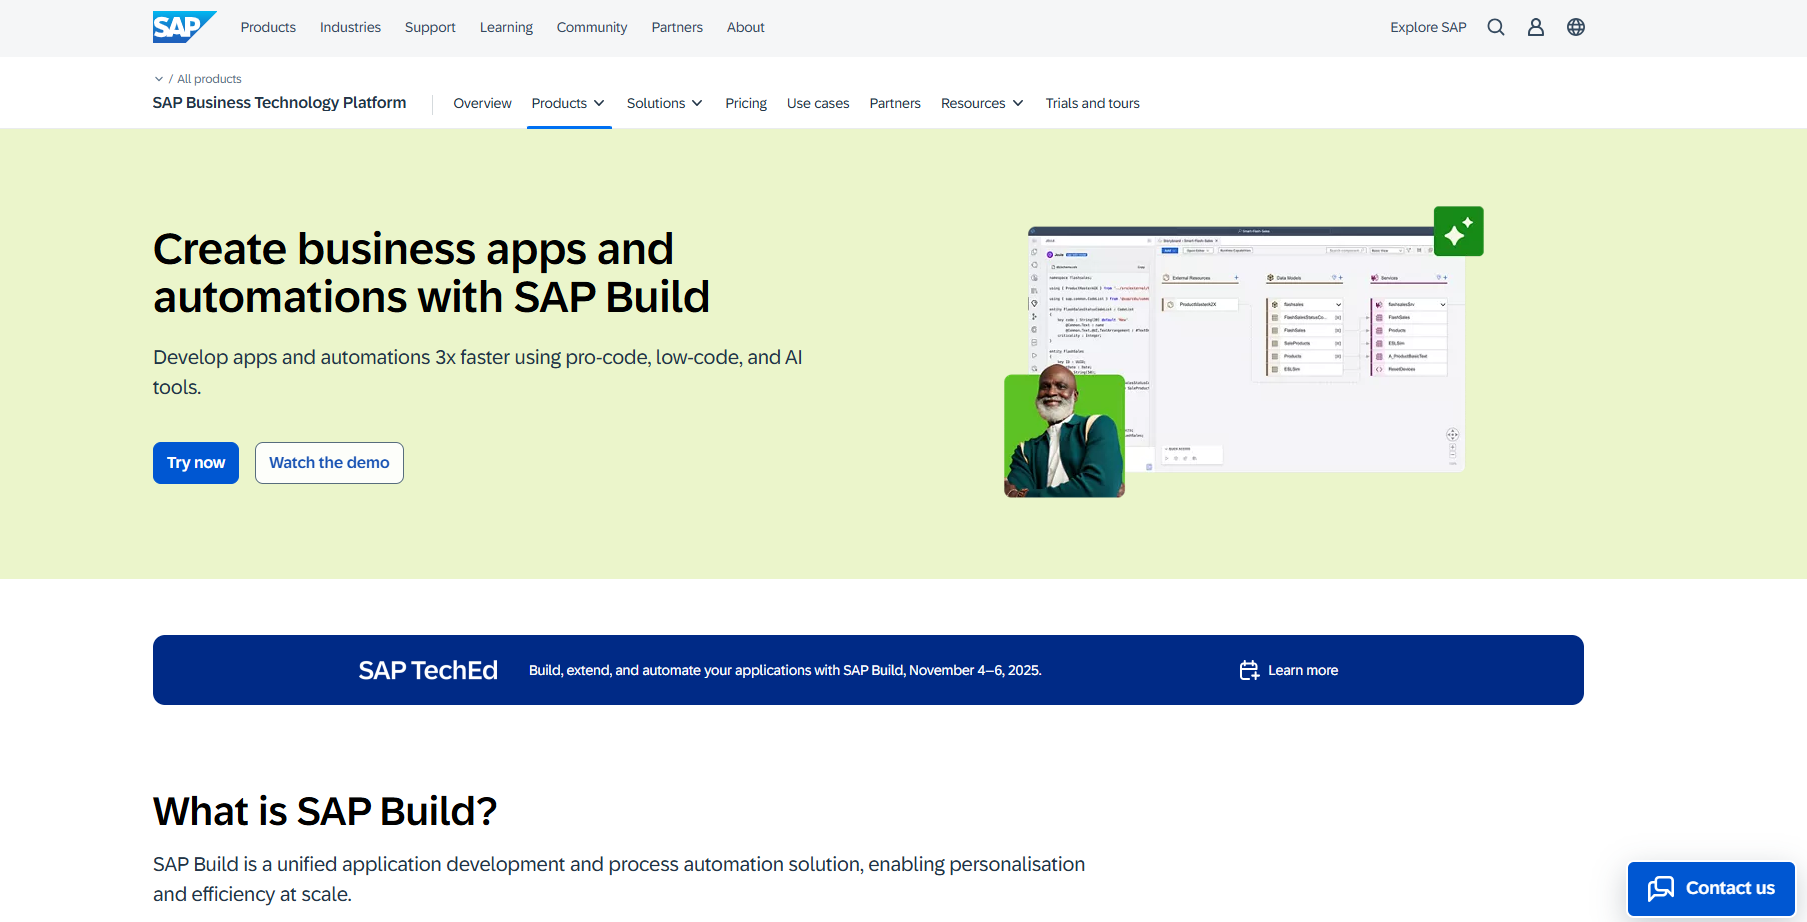Open Learning in the top menu

click(x=506, y=27)
